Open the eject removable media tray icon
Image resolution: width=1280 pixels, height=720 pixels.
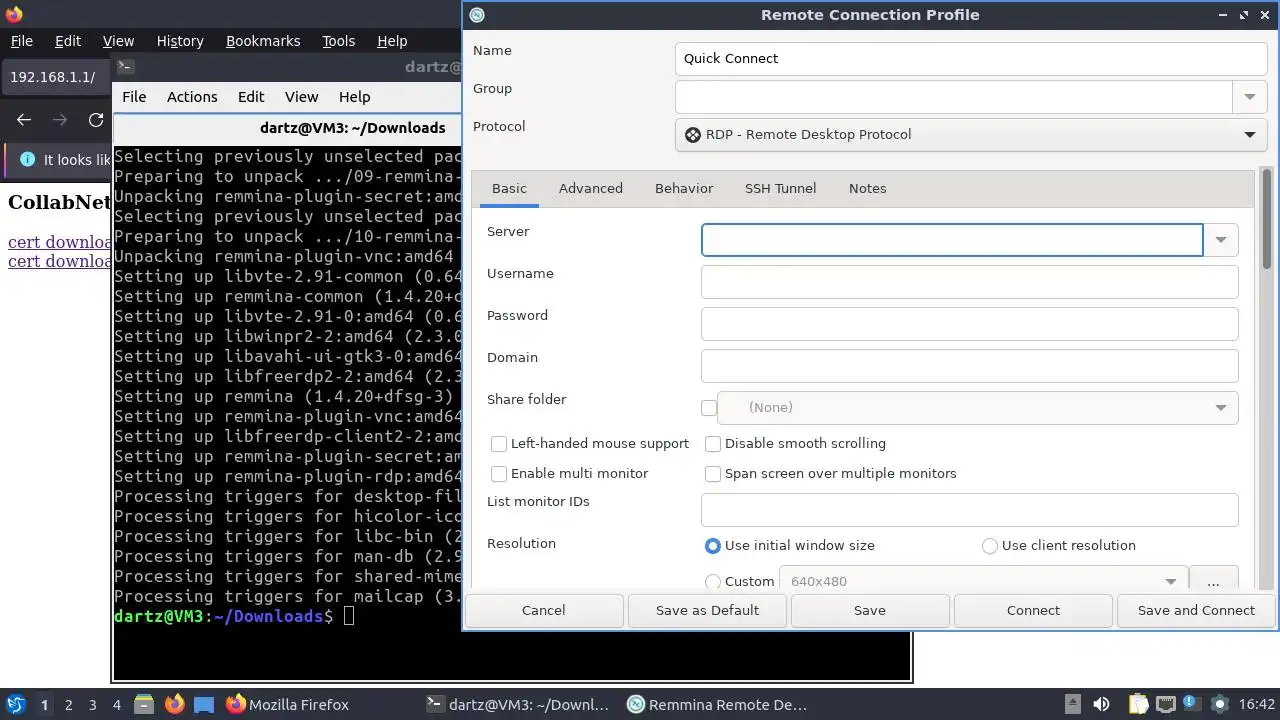[1073, 704]
